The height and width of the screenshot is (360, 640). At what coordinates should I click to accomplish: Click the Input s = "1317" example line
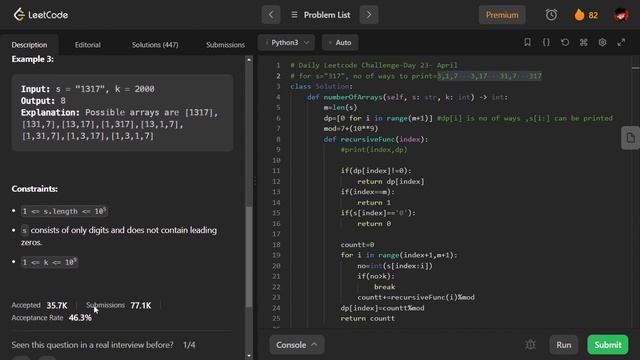coord(88,89)
